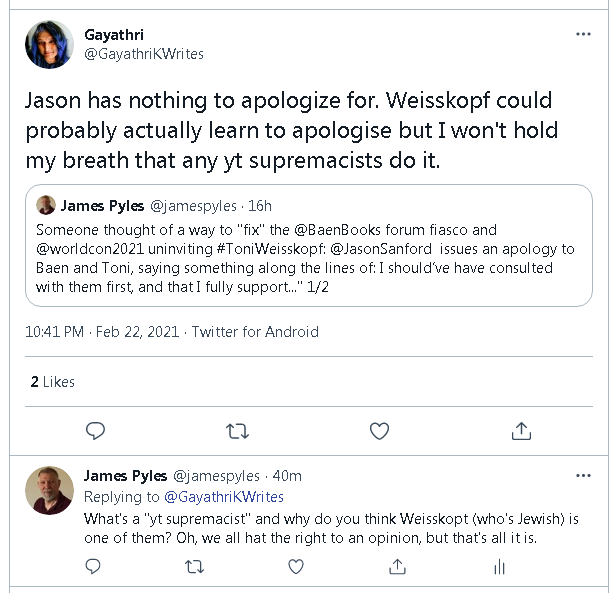Open more options menu on Gayathri's tweet
The width and height of the screenshot is (614, 593).
click(x=583, y=34)
